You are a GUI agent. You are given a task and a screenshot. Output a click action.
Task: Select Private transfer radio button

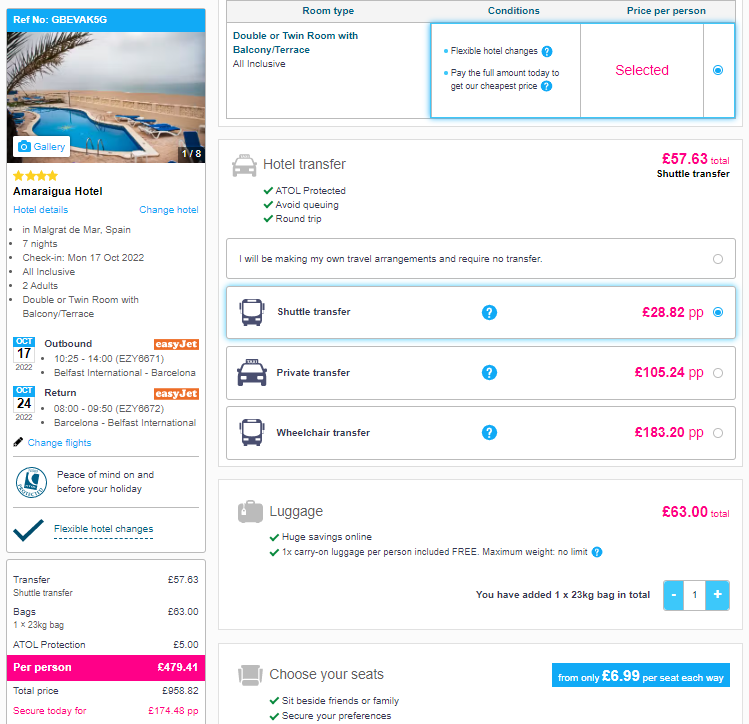[717, 373]
